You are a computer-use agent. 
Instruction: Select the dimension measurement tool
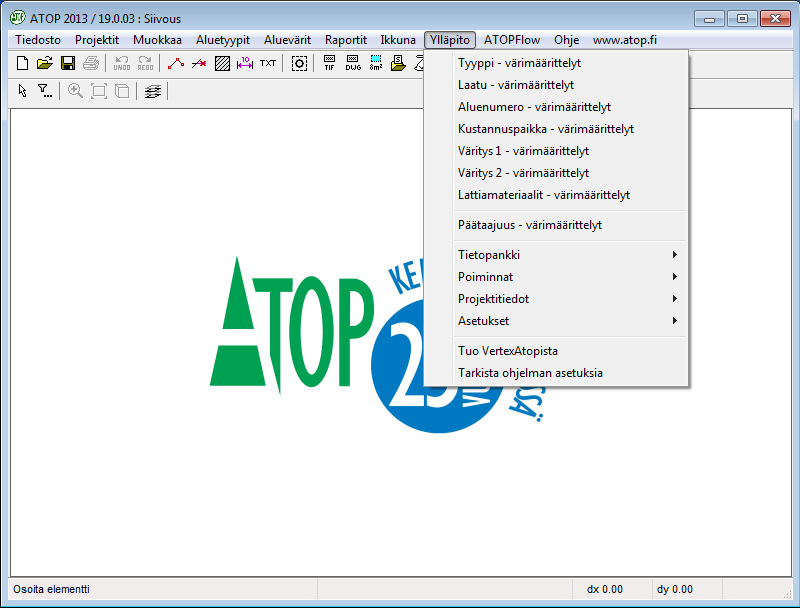245,63
